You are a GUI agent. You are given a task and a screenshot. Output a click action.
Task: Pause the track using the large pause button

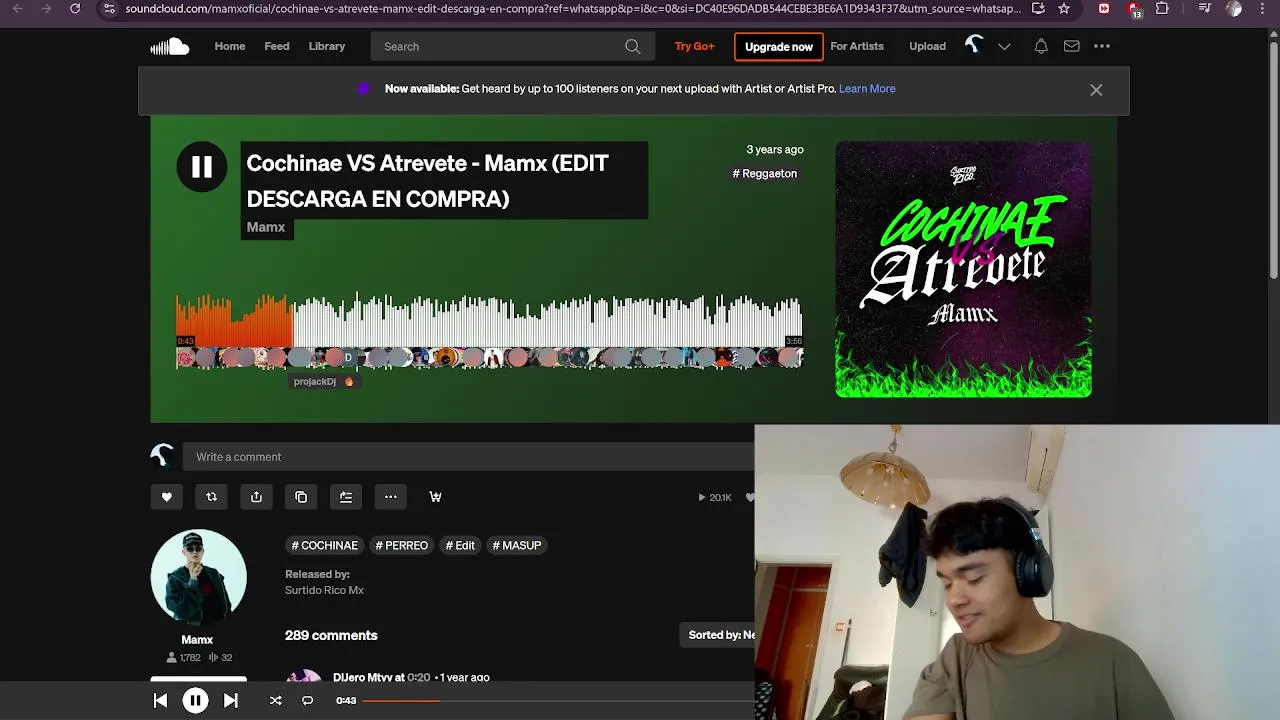pos(202,167)
